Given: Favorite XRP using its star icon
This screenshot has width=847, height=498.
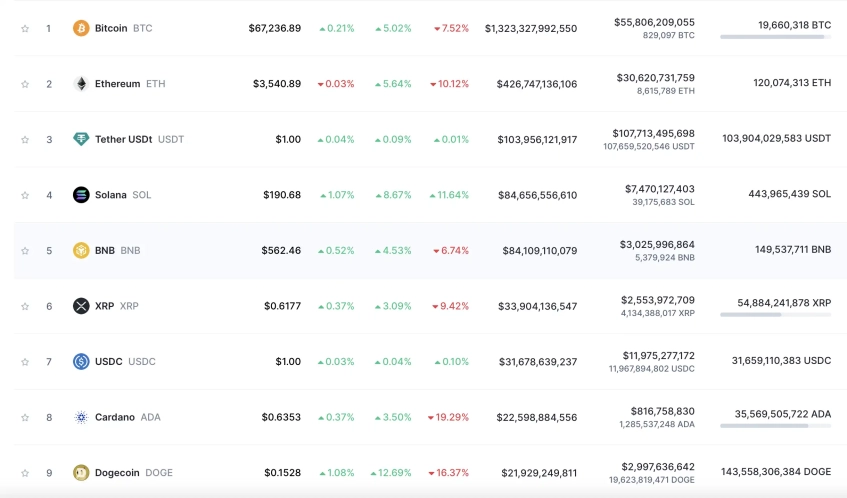Looking at the screenshot, I should coord(25,306).
